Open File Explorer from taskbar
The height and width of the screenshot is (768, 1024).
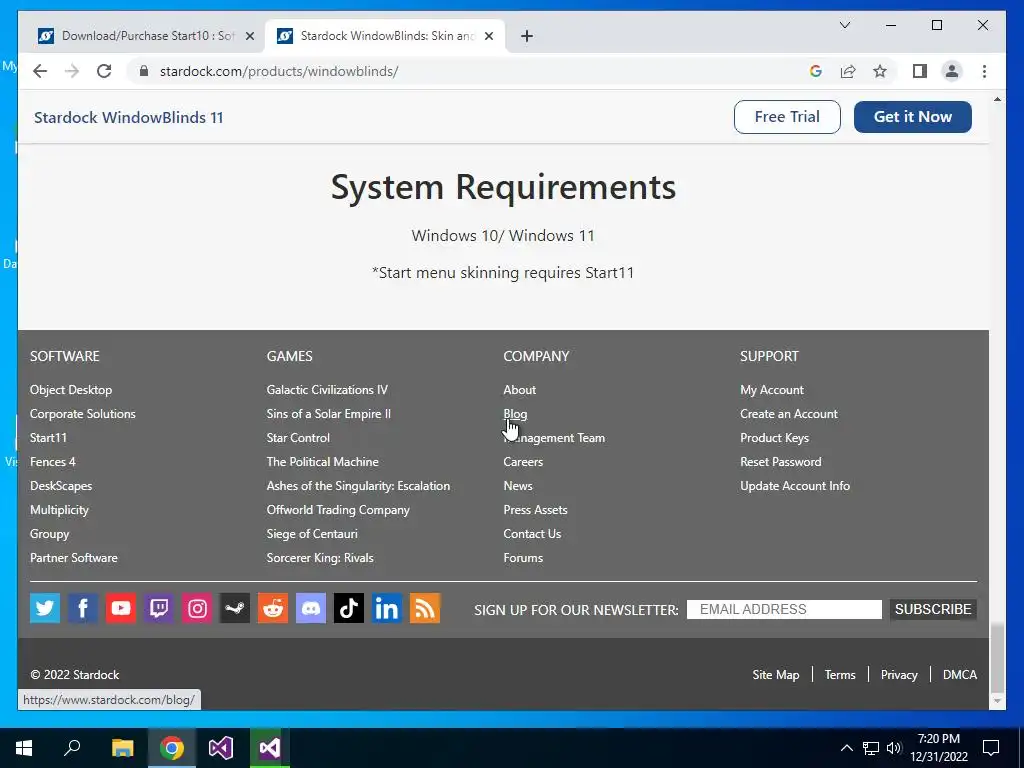coord(122,748)
